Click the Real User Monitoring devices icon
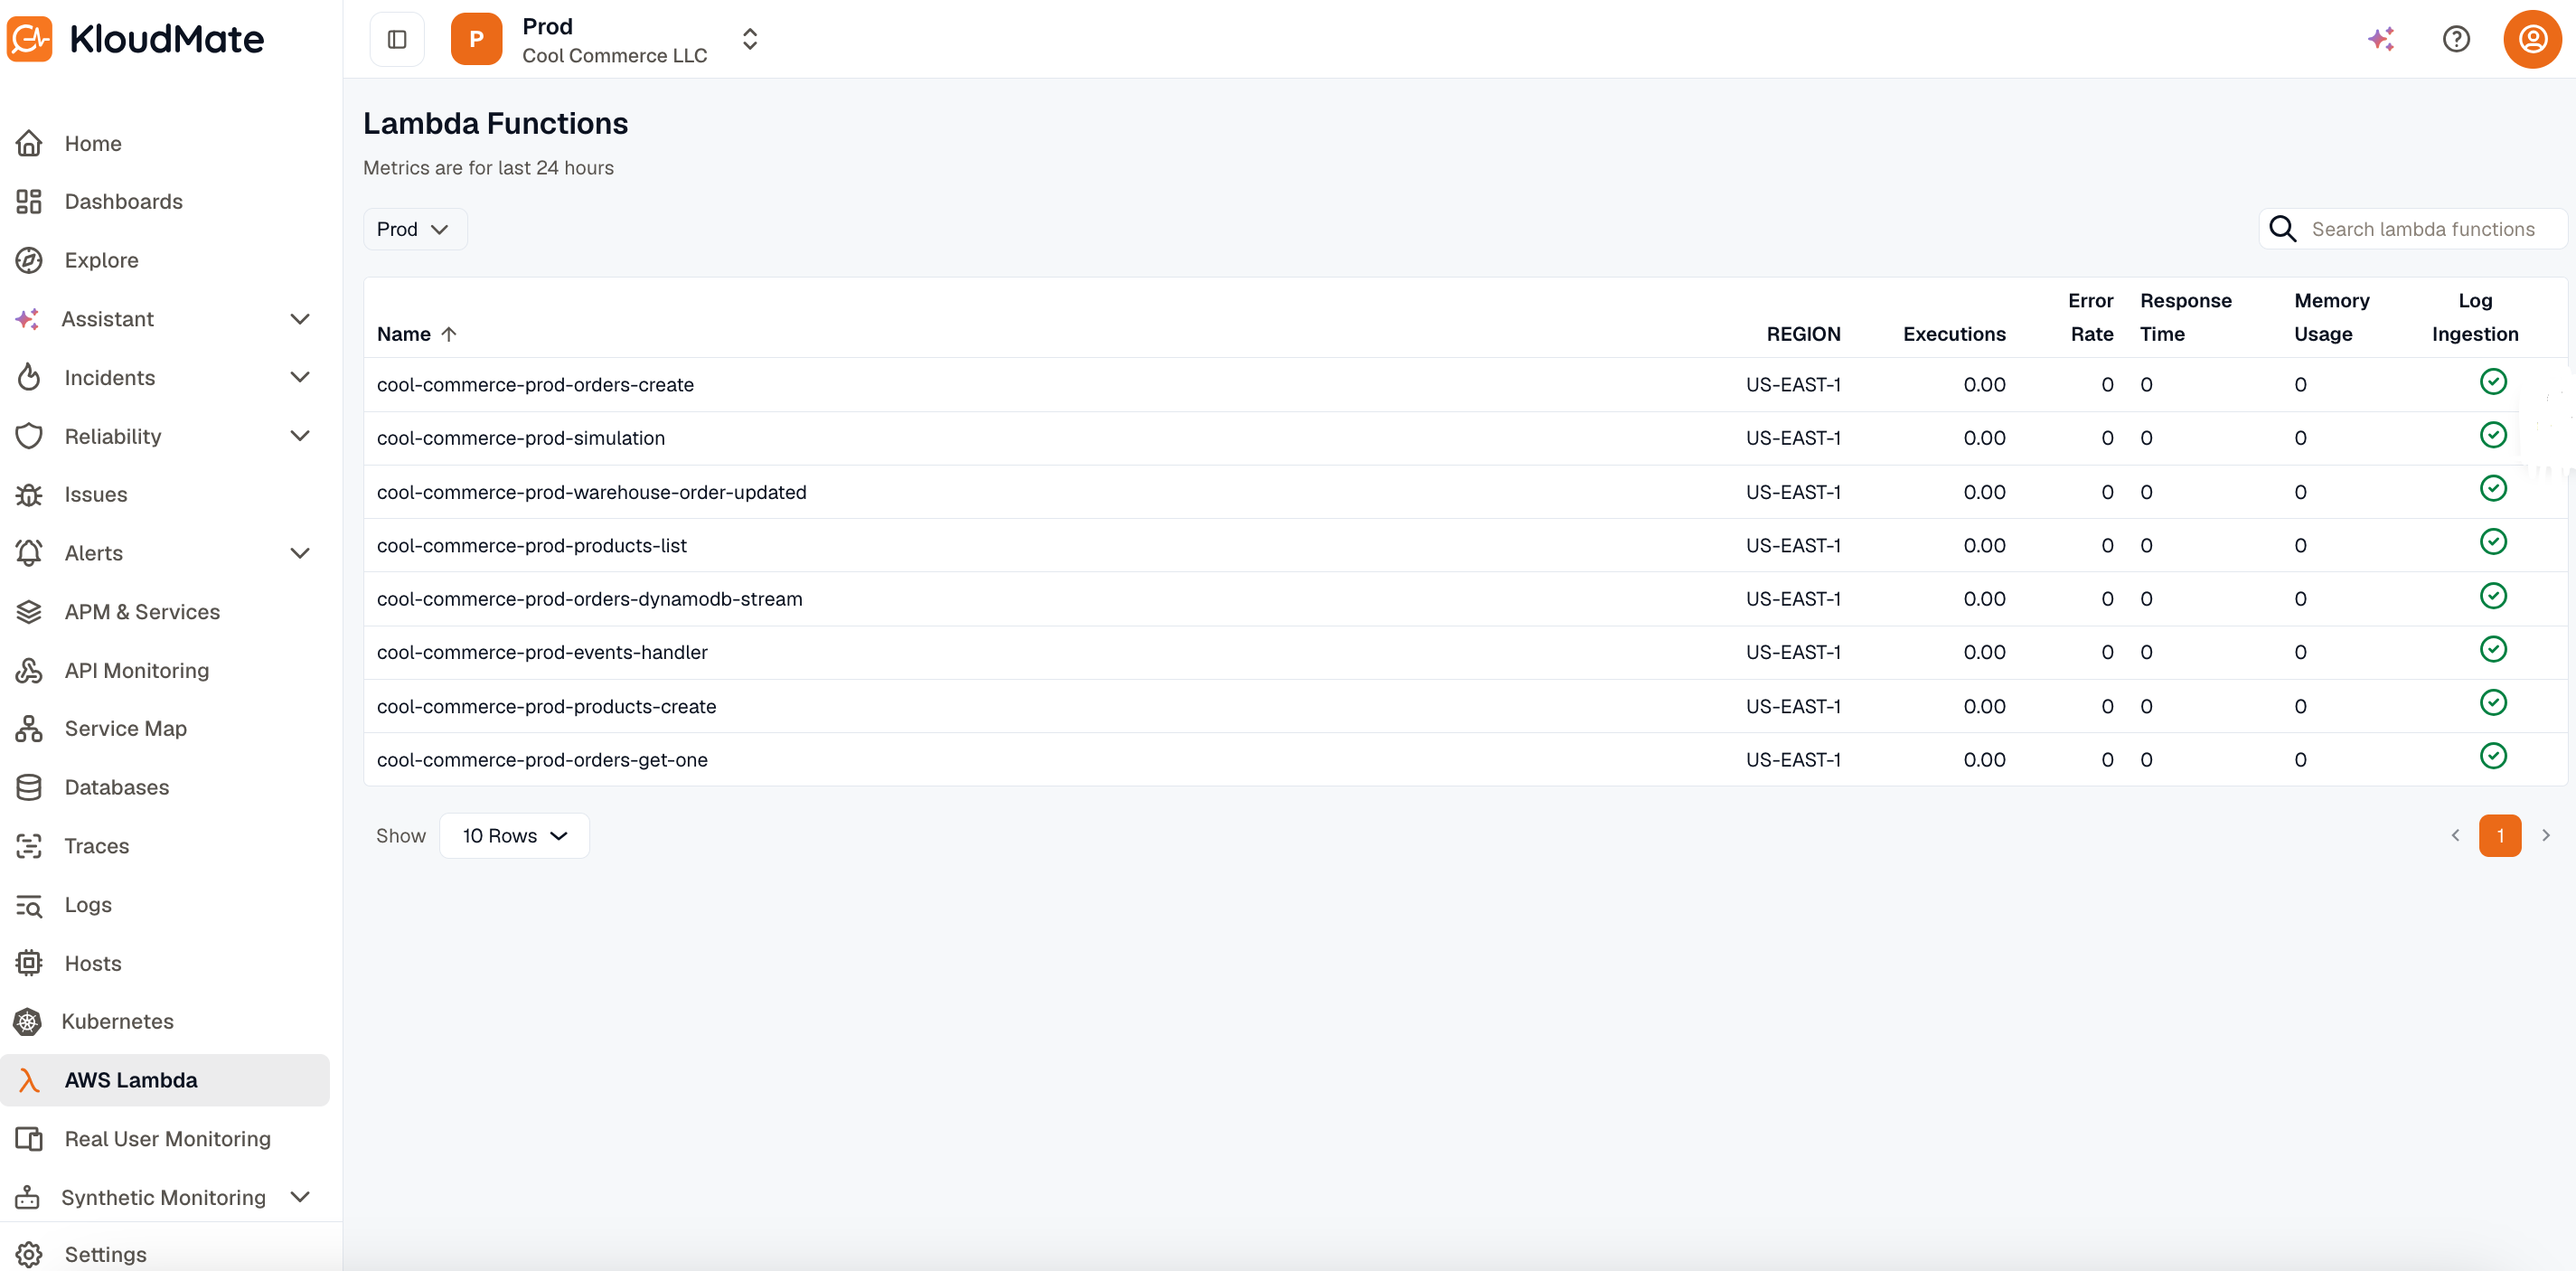Viewport: 2576px width, 1271px height. [x=29, y=1139]
